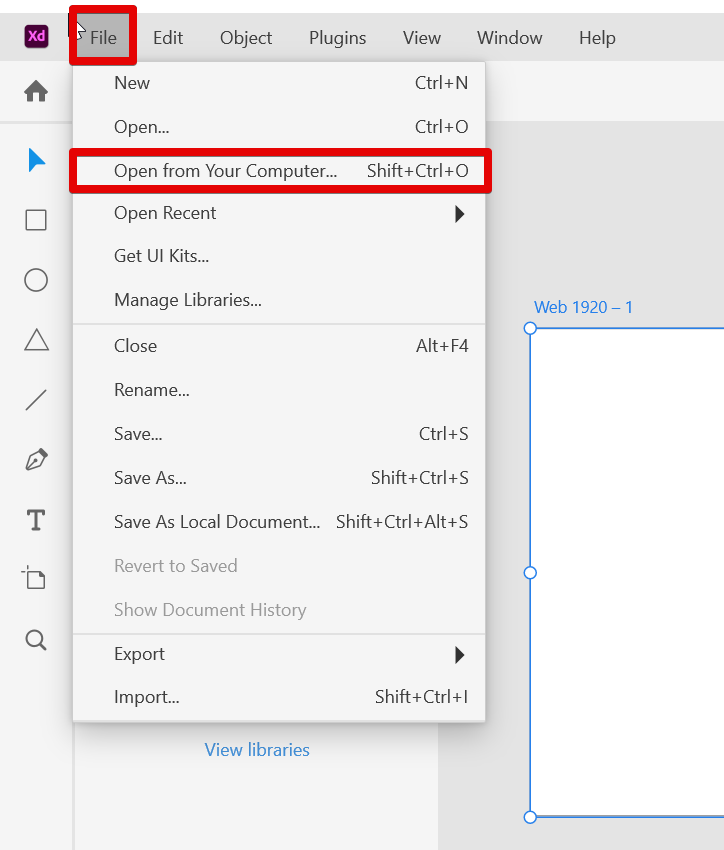The width and height of the screenshot is (724, 850).
Task: Select the Line tool
Action: coord(36,401)
